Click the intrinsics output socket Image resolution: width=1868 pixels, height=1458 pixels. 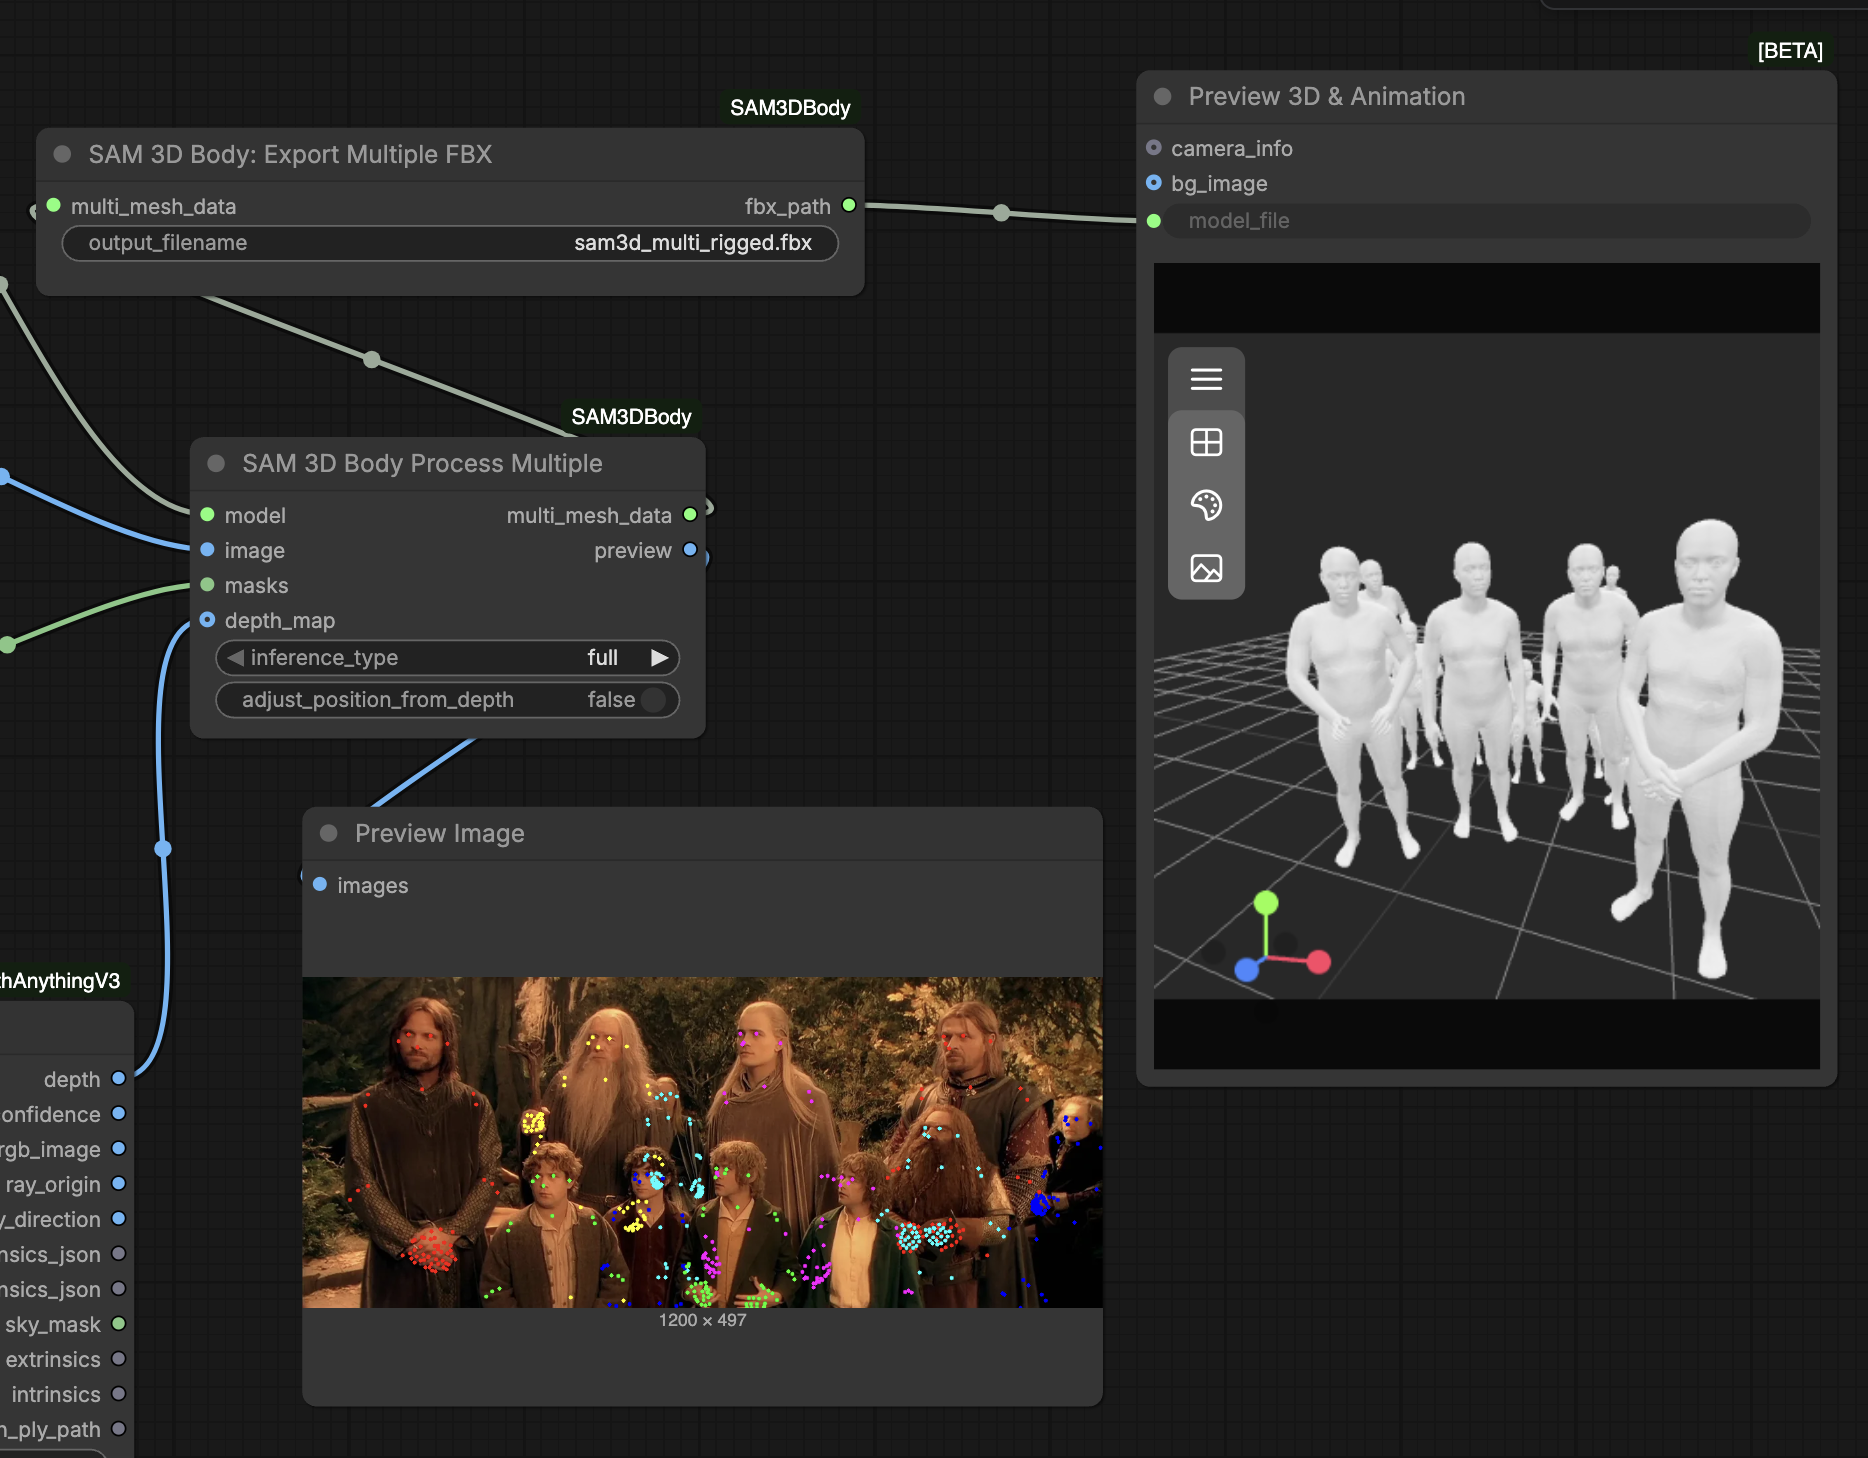point(119,1393)
